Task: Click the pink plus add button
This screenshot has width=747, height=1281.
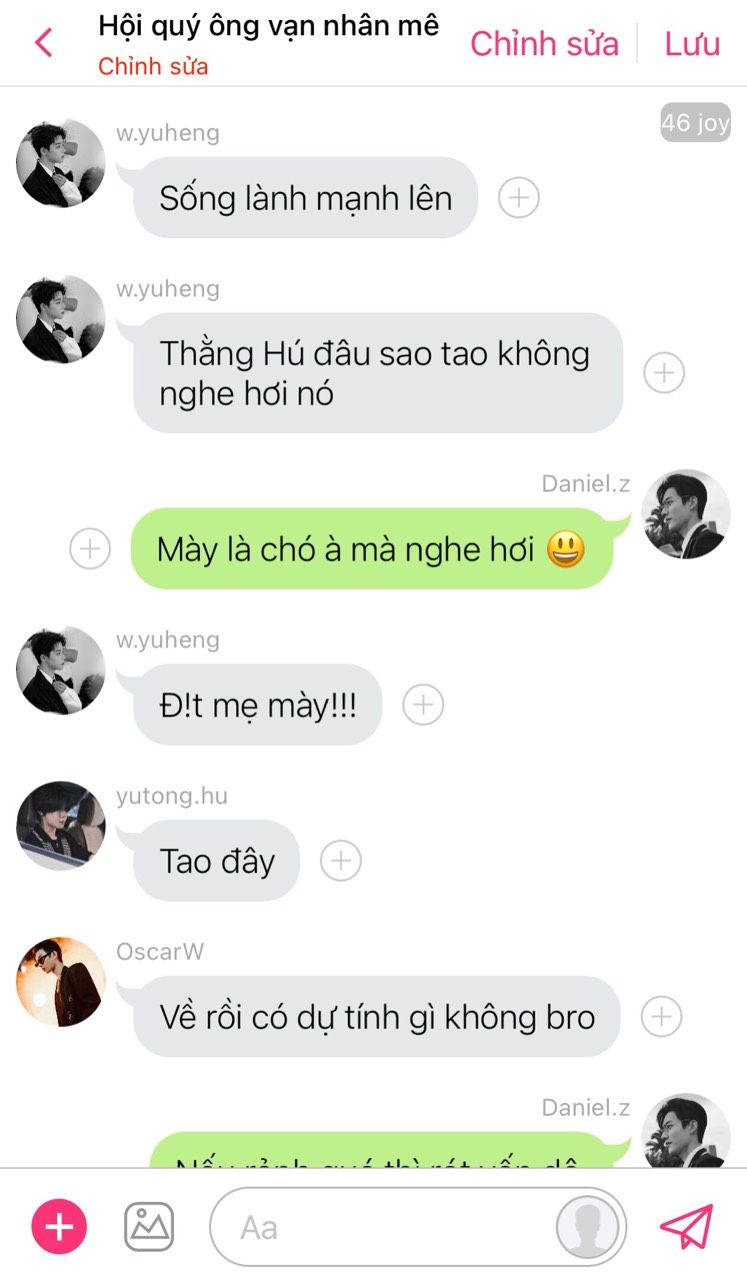Action: coord(60,1226)
